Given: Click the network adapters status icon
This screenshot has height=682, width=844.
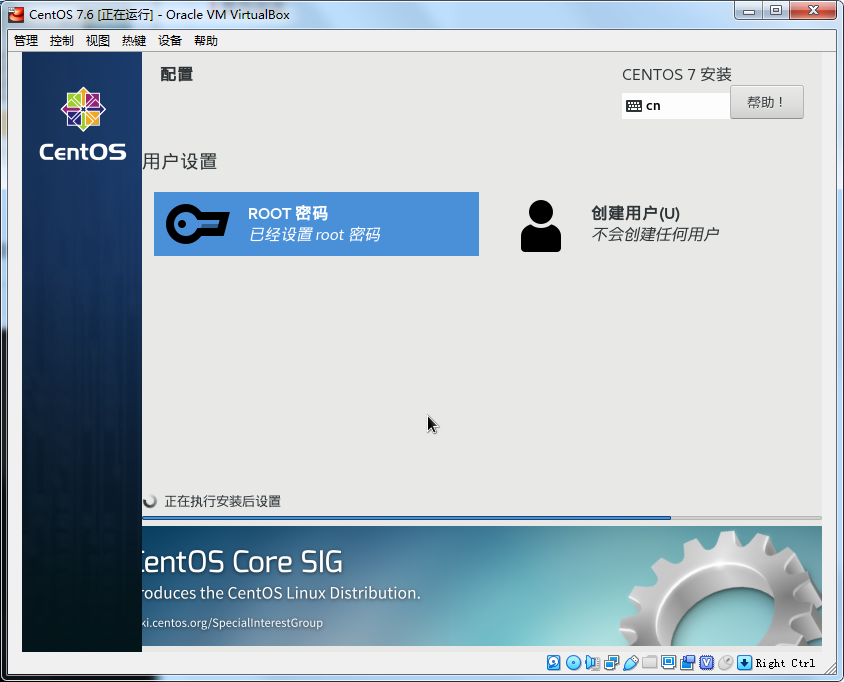Looking at the screenshot, I should (x=611, y=663).
